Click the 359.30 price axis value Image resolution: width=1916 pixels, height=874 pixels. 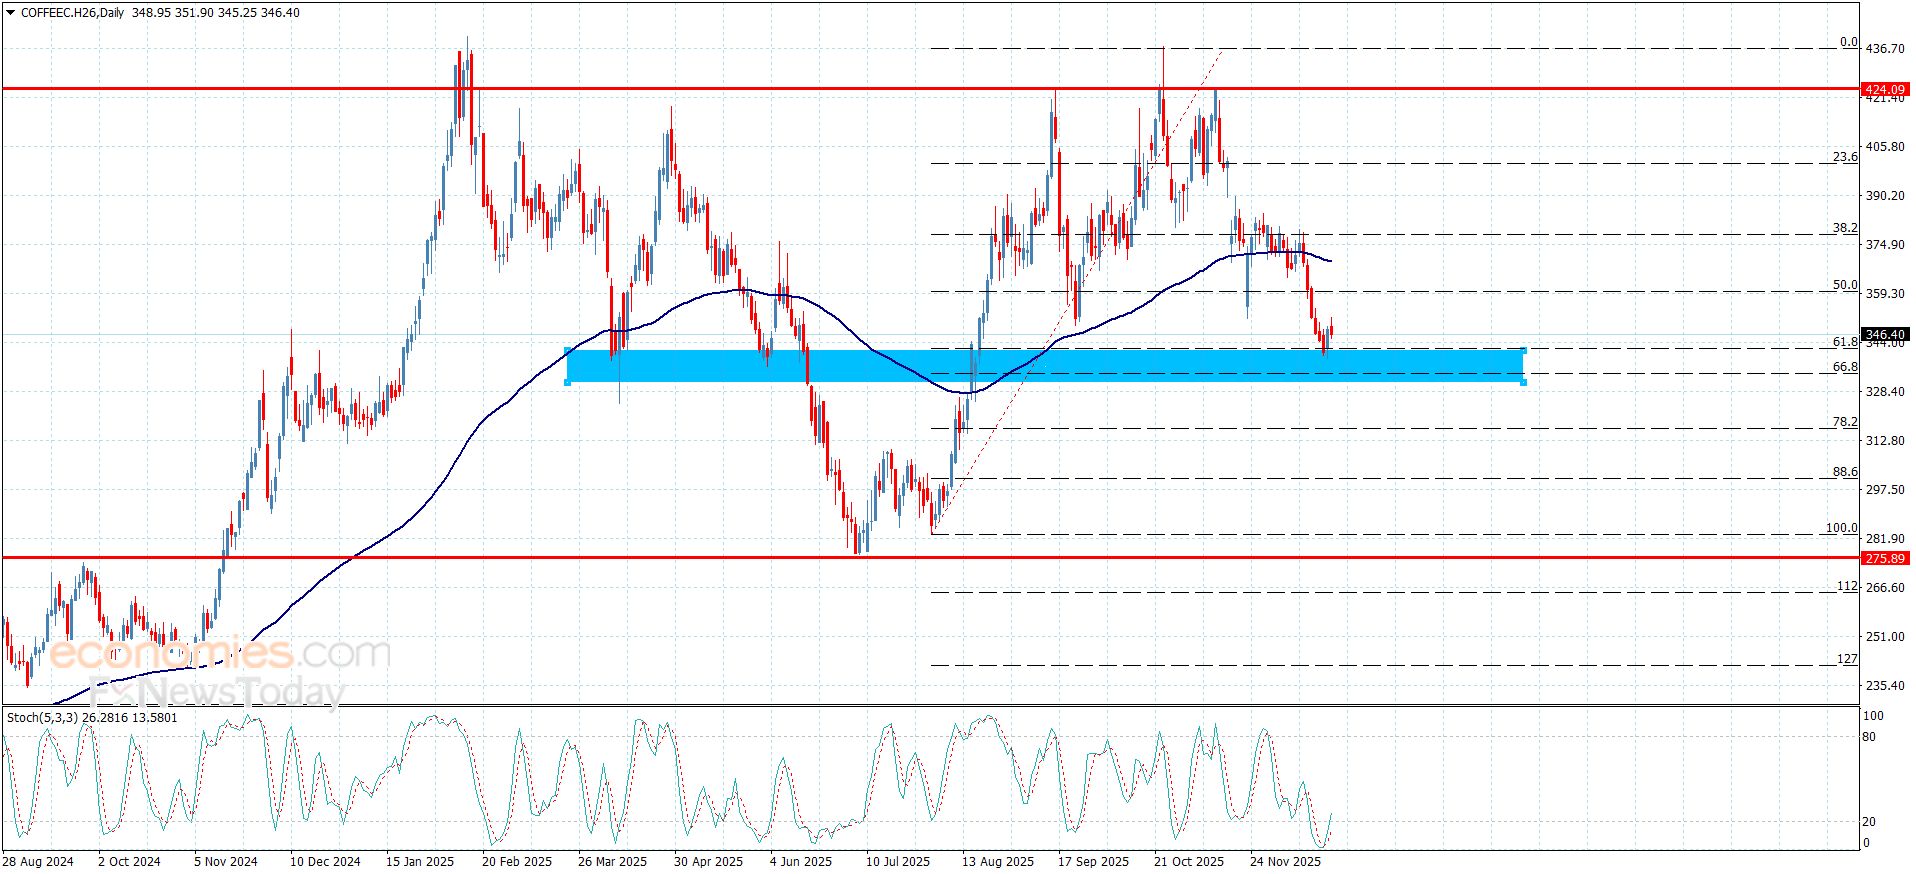[x=1885, y=294]
